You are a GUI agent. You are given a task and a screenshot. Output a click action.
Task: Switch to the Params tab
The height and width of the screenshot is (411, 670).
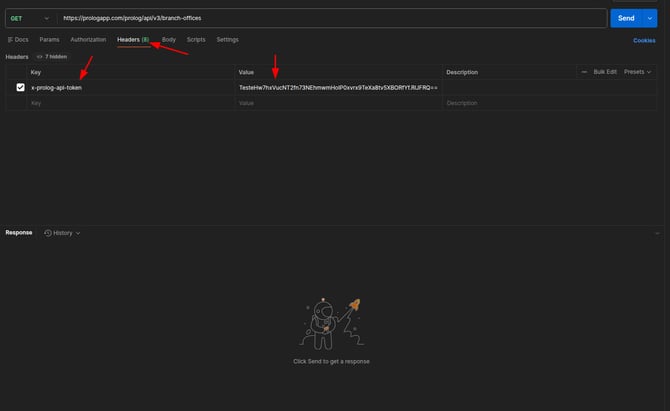[49, 39]
